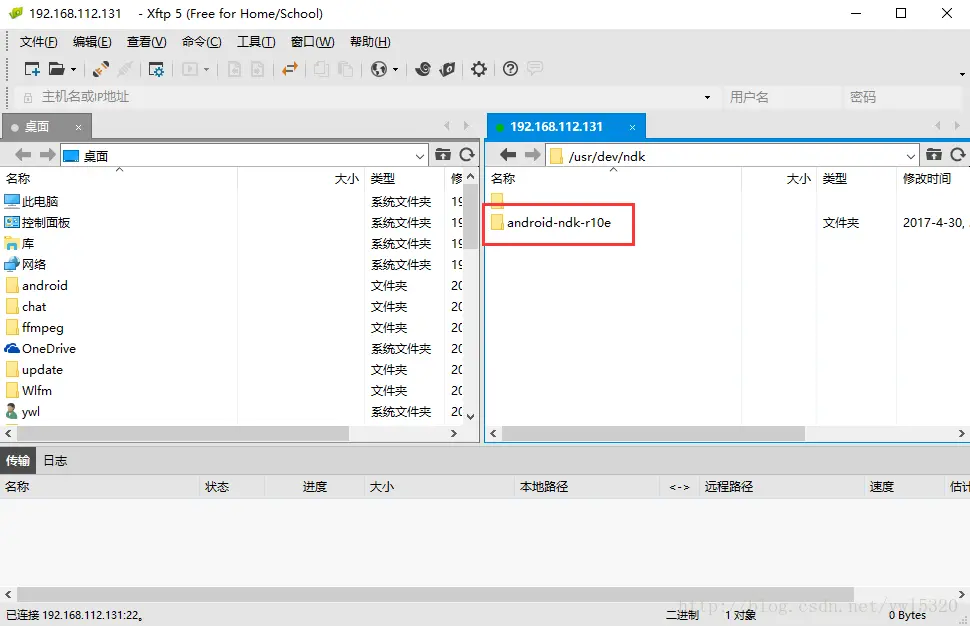Switch to the 日志 tab

point(55,460)
